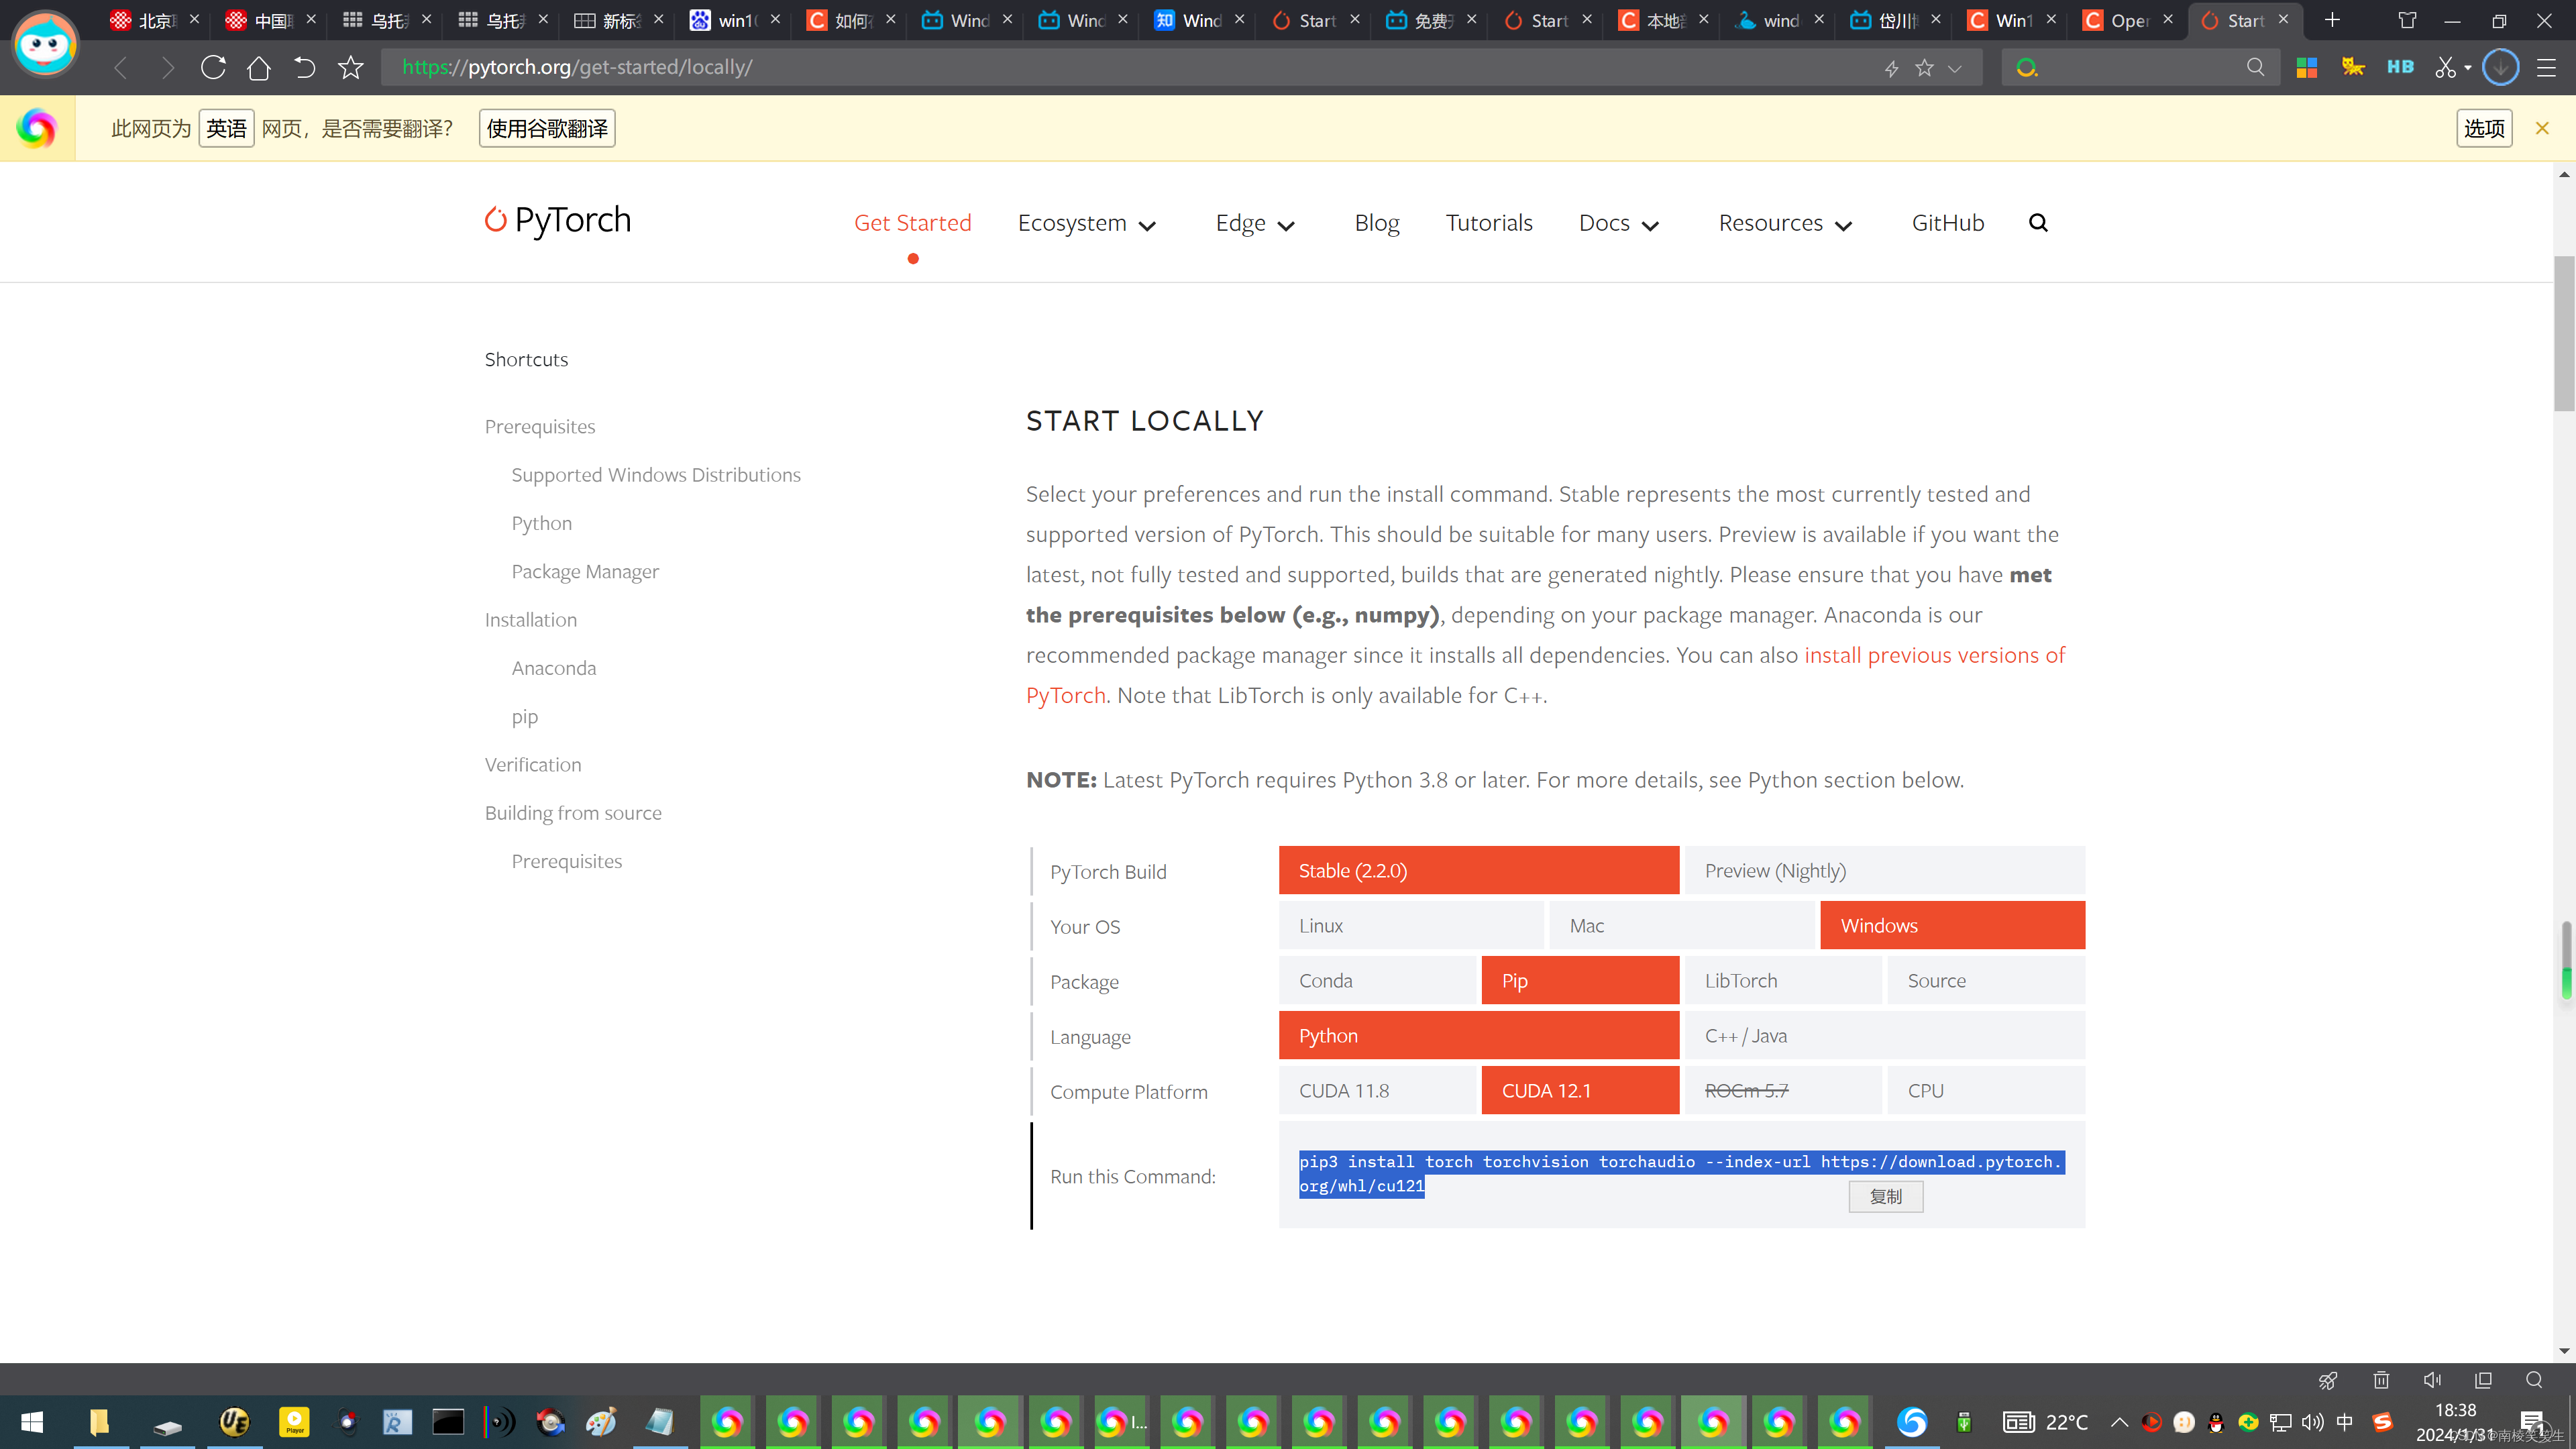Image resolution: width=2576 pixels, height=1449 pixels.
Task: Select Preview (Nightly) build option
Action: [1884, 870]
